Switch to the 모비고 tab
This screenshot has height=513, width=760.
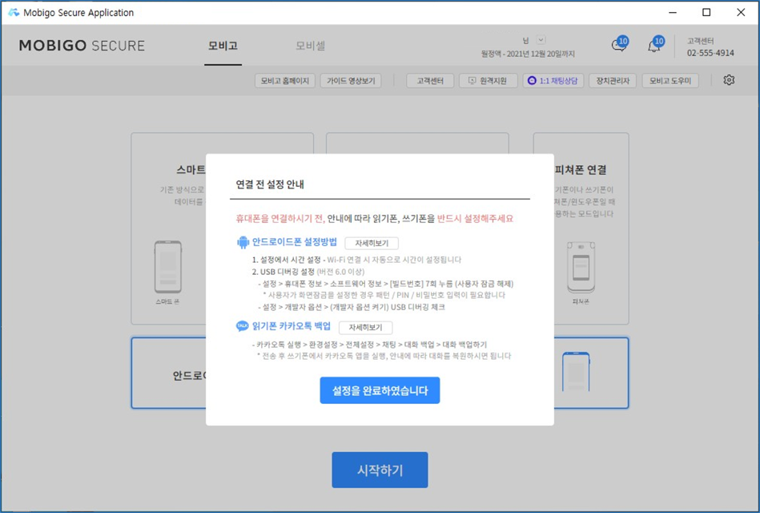coord(223,46)
